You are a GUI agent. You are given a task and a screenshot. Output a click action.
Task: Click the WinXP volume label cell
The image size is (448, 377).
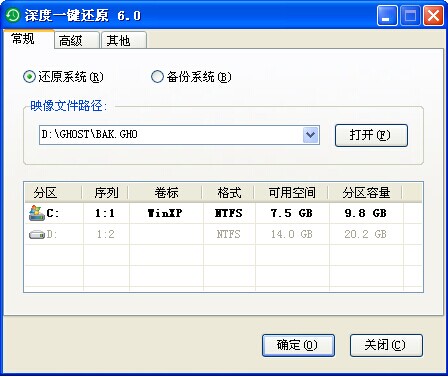(x=165, y=213)
